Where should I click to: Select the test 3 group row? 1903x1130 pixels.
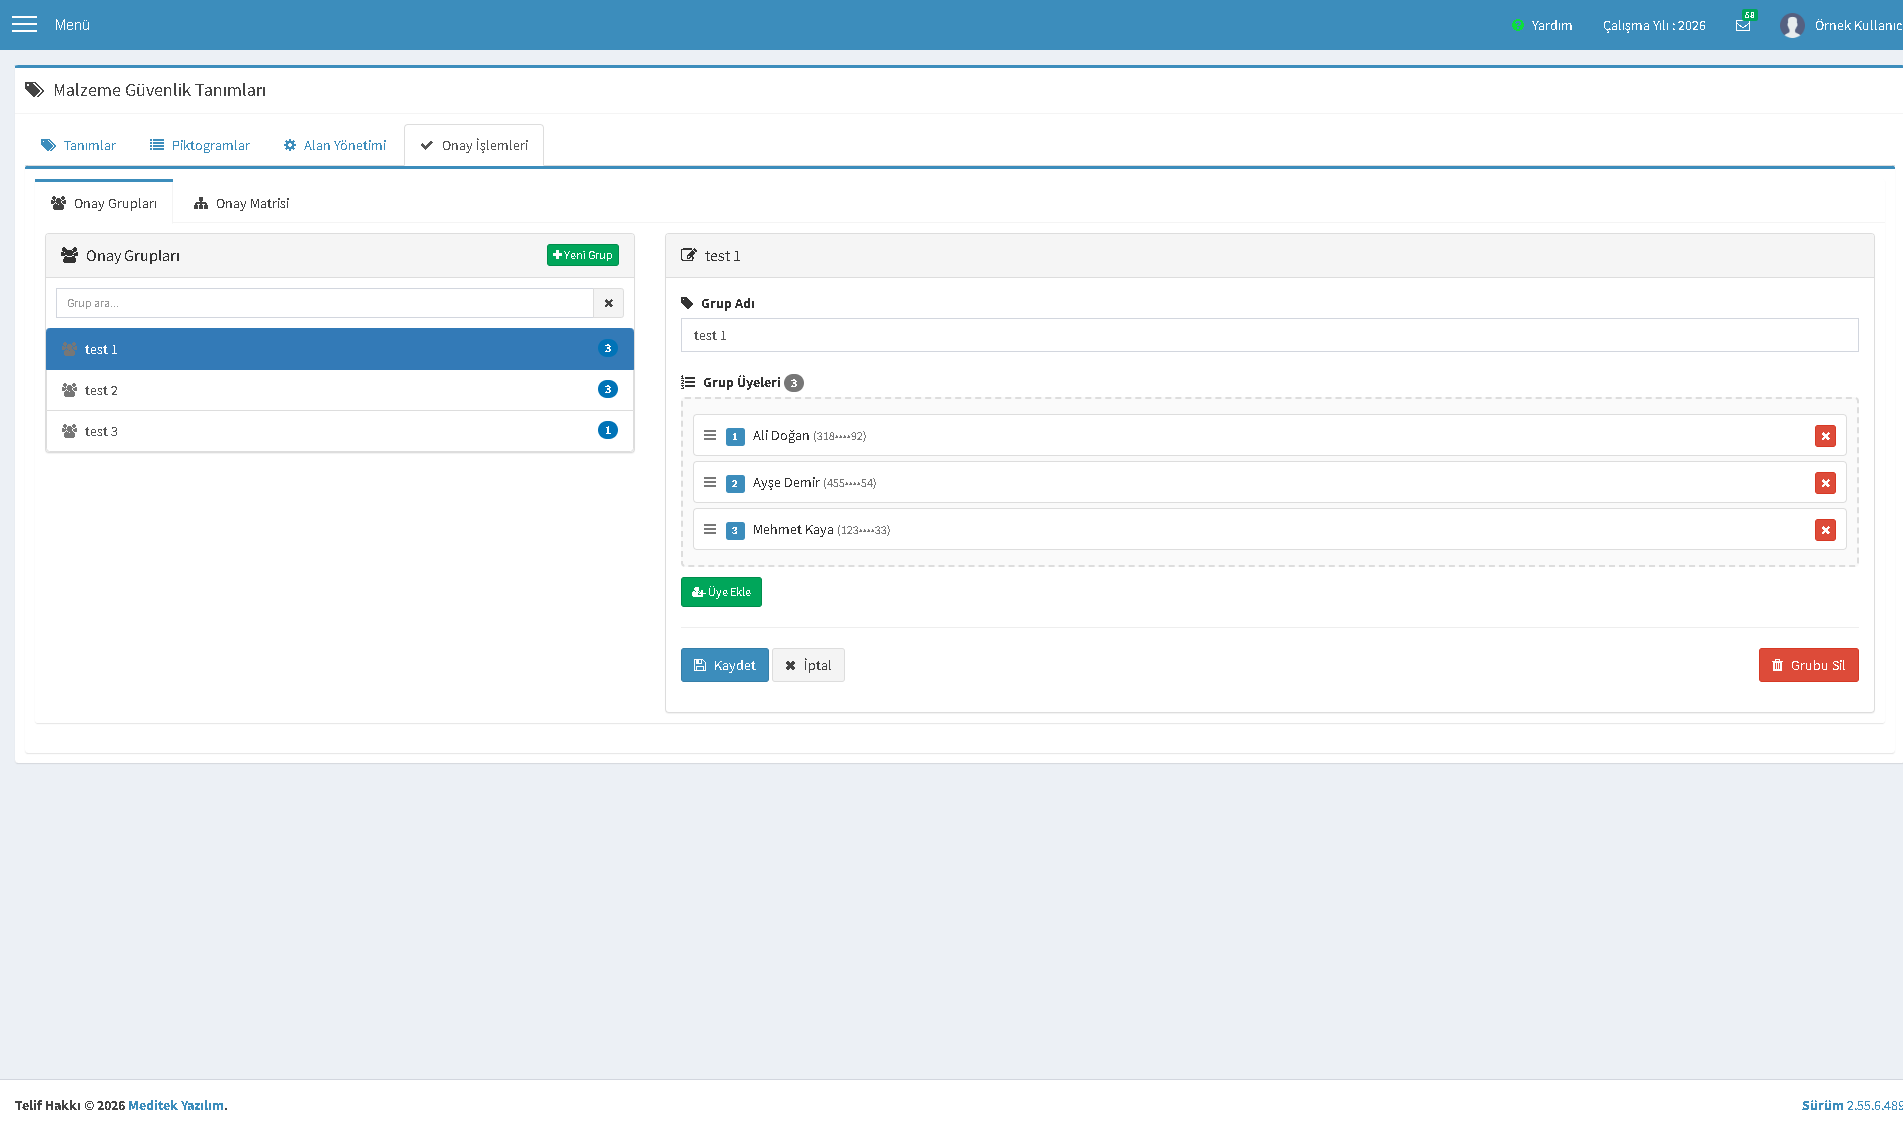coord(340,431)
